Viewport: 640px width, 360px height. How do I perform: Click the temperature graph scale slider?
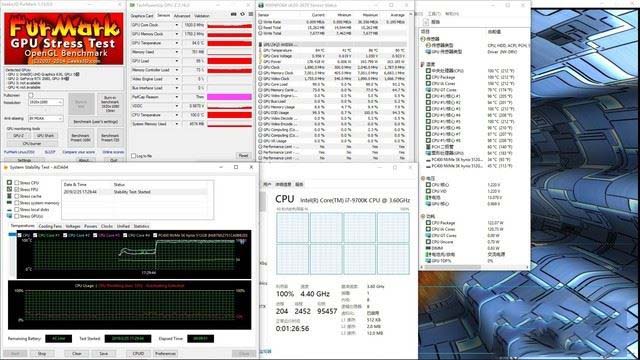tap(12, 234)
